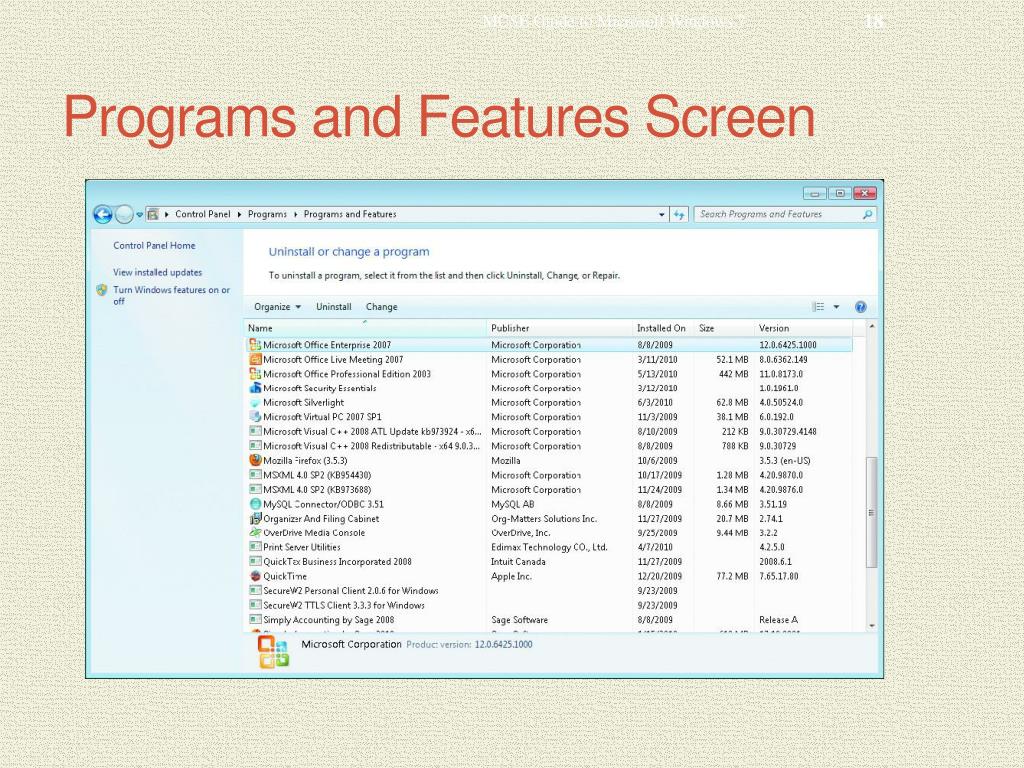Minimize the Programs and Features window
Image resolution: width=1024 pixels, height=768 pixels.
click(815, 193)
